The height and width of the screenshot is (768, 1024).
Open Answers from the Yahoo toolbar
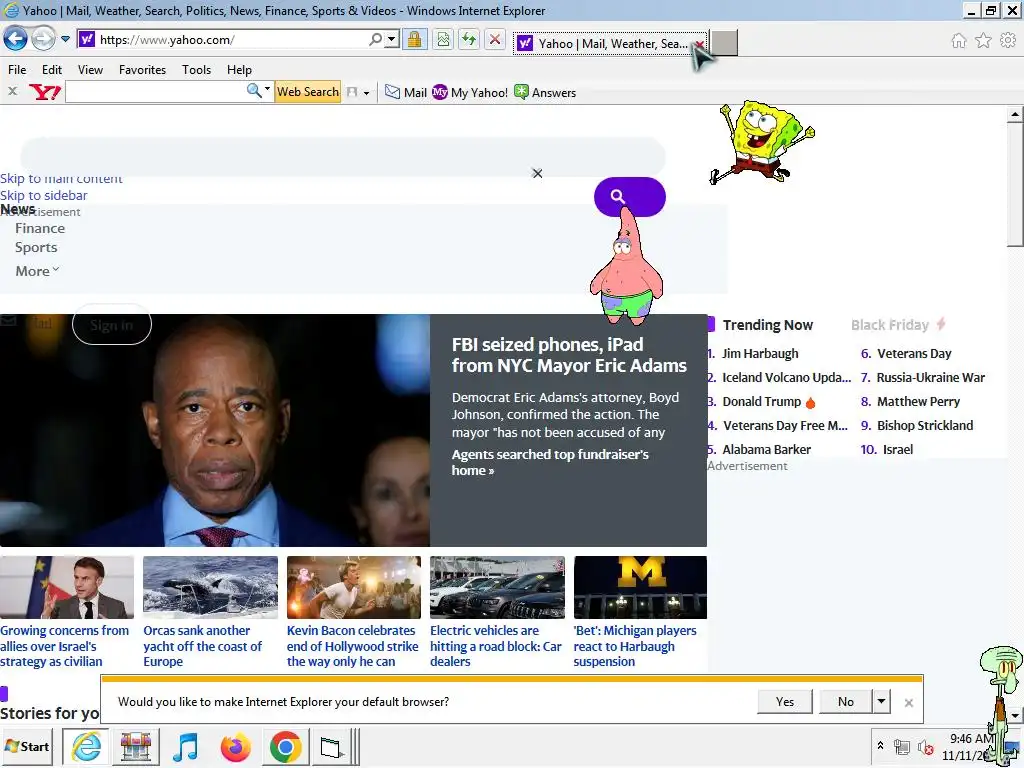[545, 92]
